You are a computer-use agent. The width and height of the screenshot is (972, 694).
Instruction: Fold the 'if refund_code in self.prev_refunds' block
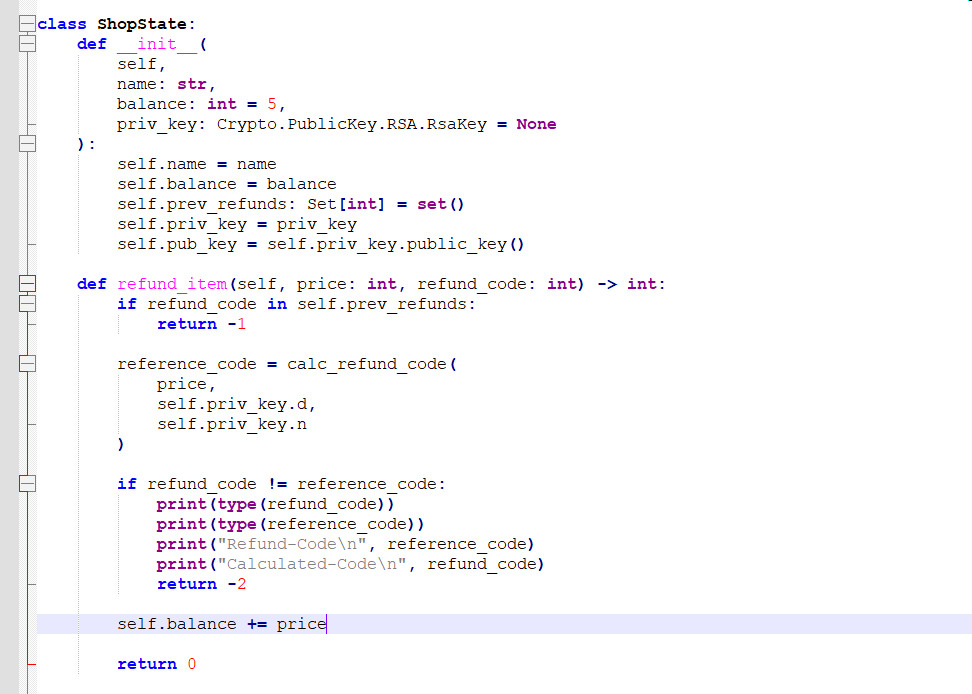tap(28, 304)
